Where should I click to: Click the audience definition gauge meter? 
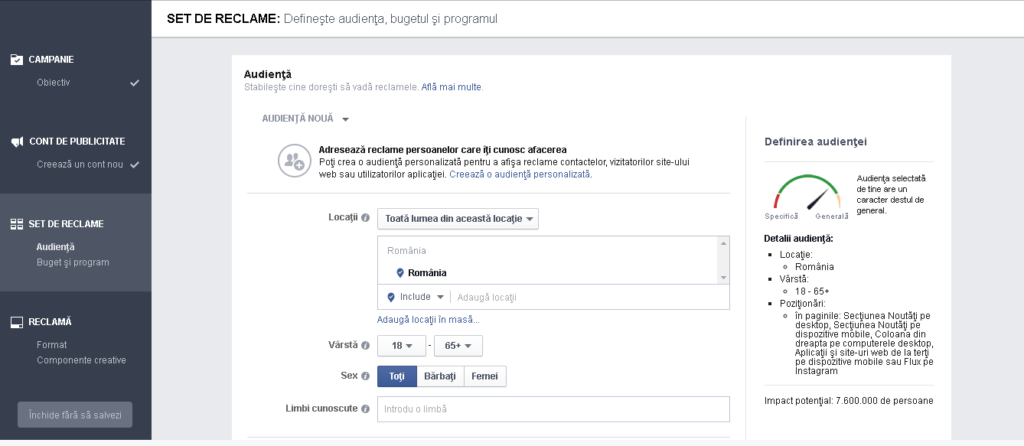pyautogui.click(x=806, y=195)
